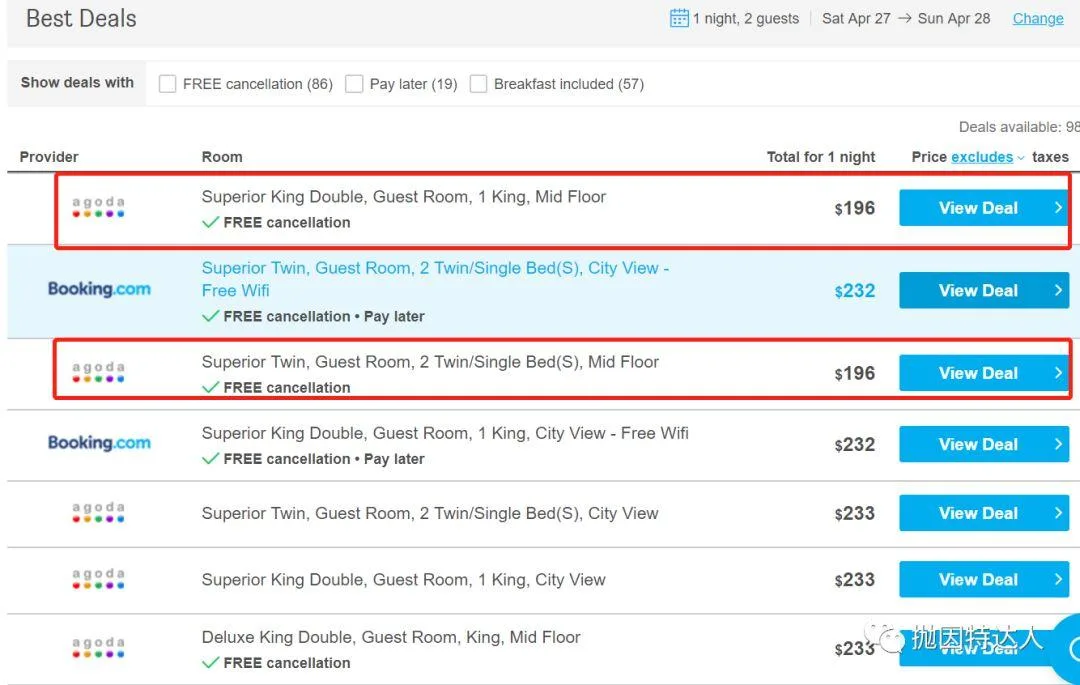Click the arrow on Booking.com Superior Twin $232 View Deal
The image size is (1080, 685).
(x=1058, y=290)
